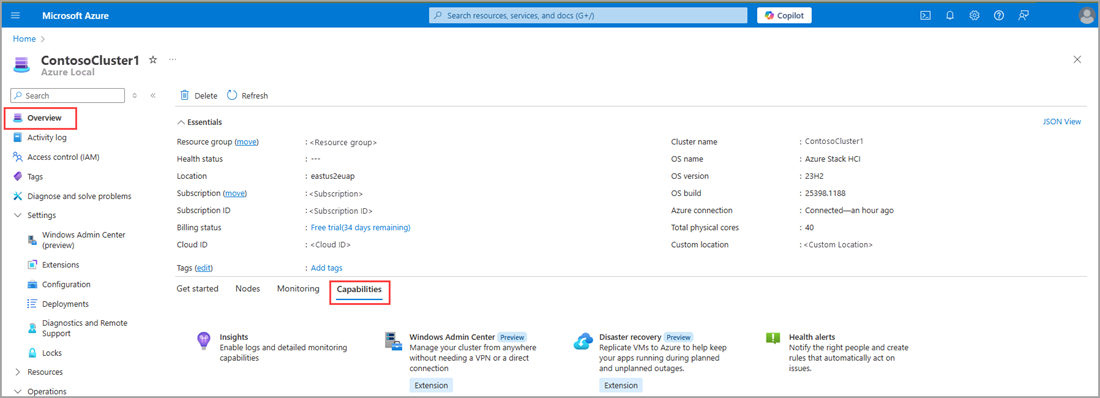Click the Copilot button
Viewport: 1100px width, 398px height.
coord(784,15)
